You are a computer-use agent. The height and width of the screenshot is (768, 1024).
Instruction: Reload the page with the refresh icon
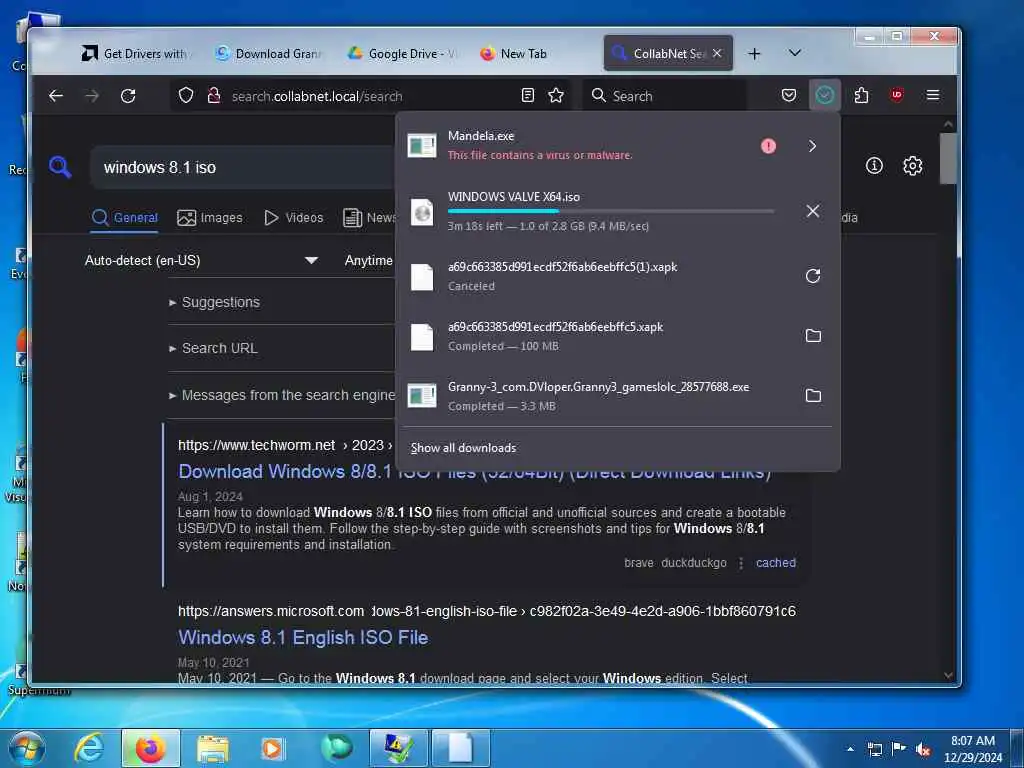[128, 96]
